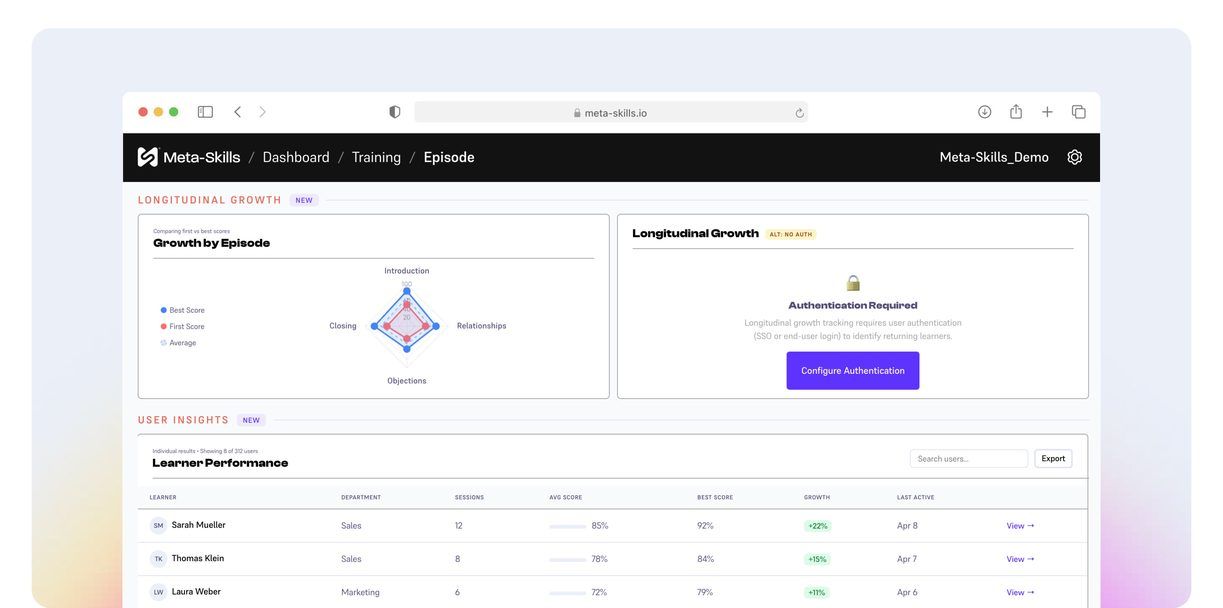
Task: Click the Introduction radar axis label
Action: (407, 271)
